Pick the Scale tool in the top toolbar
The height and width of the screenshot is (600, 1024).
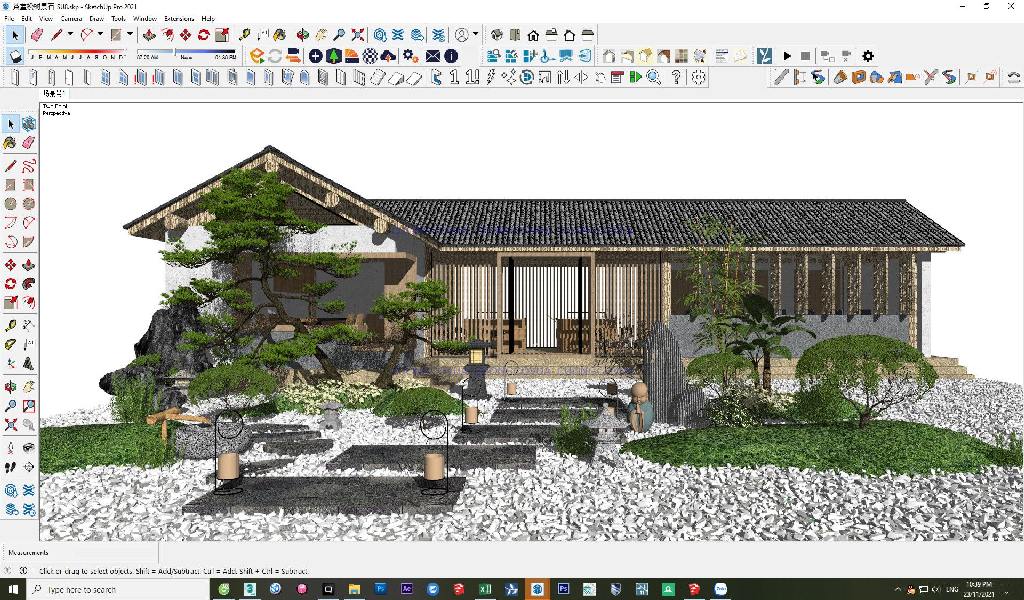[x=220, y=35]
